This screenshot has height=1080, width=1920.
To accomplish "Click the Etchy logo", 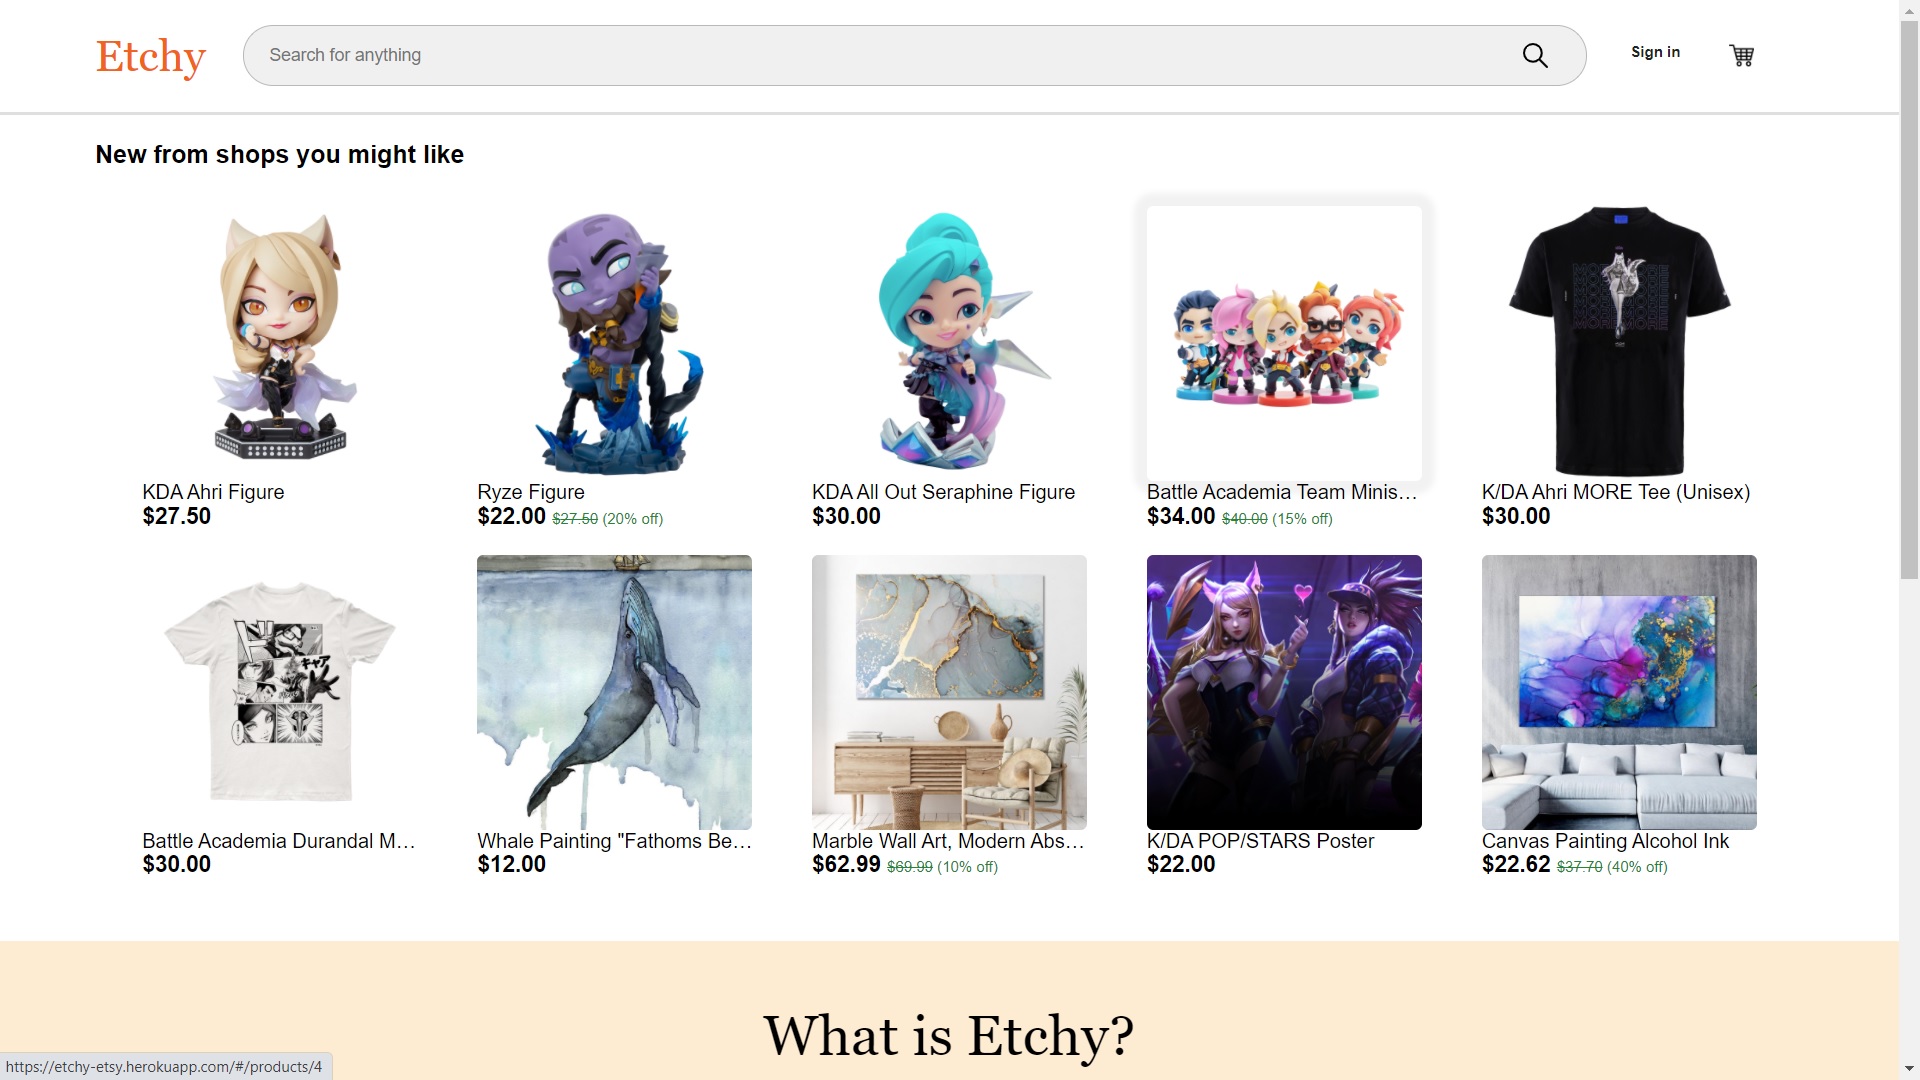I will [x=151, y=56].
